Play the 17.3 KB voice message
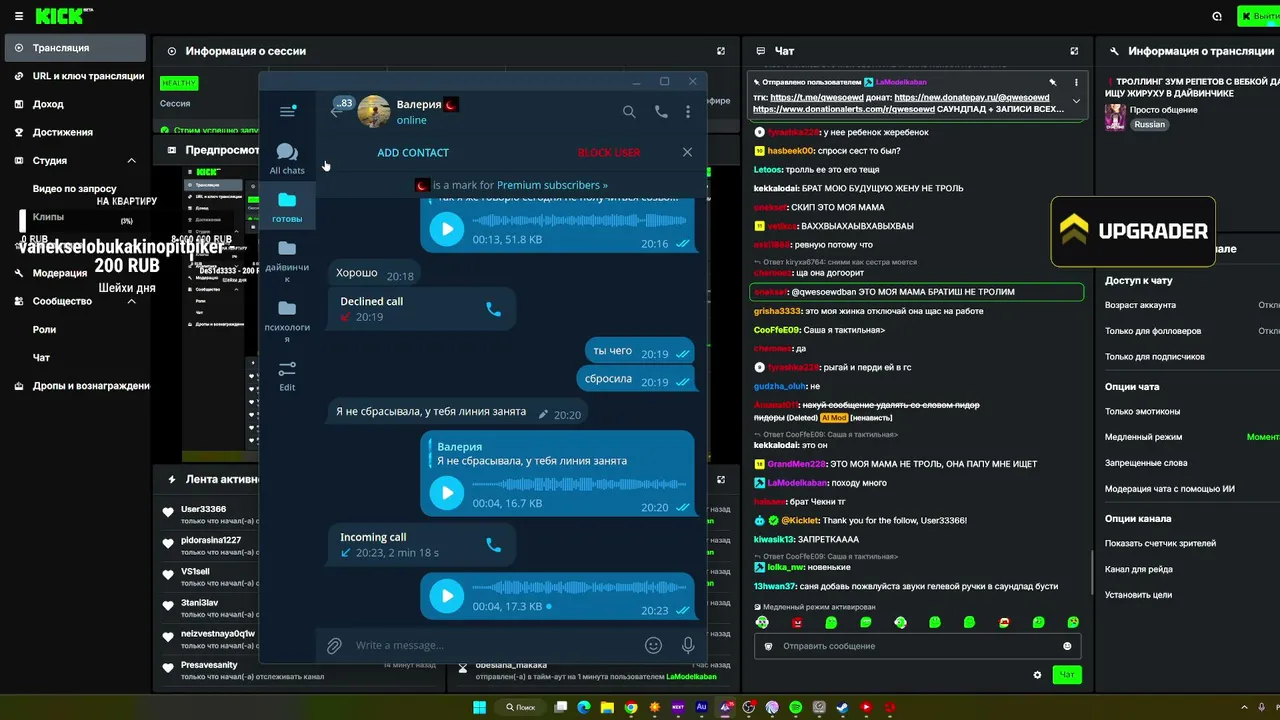This screenshot has height=720, width=1280. click(x=447, y=596)
